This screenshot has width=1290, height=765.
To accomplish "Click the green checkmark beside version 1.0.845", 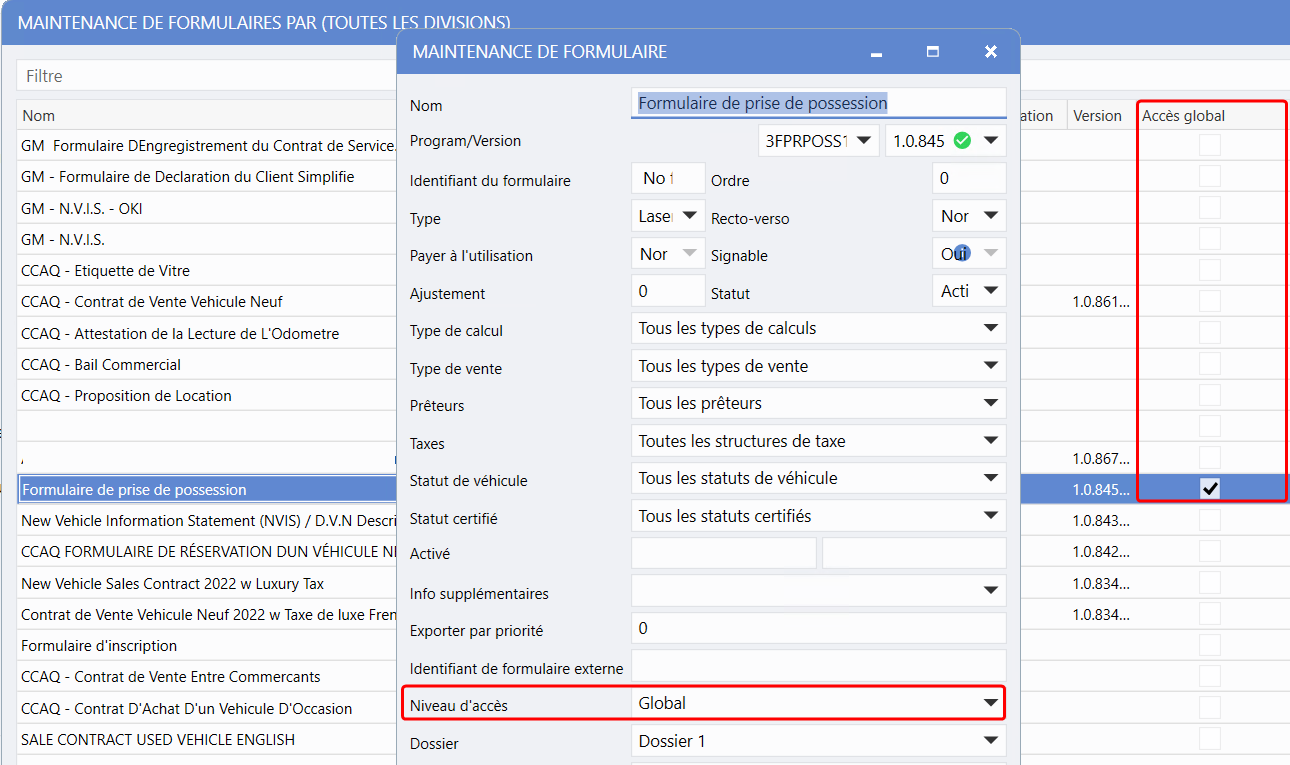I will pos(962,141).
